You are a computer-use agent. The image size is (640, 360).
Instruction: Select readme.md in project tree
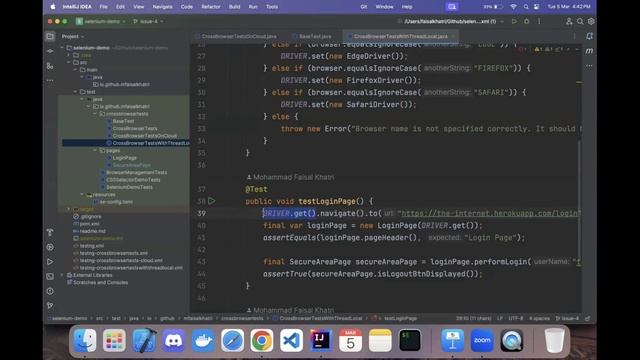pos(93,231)
